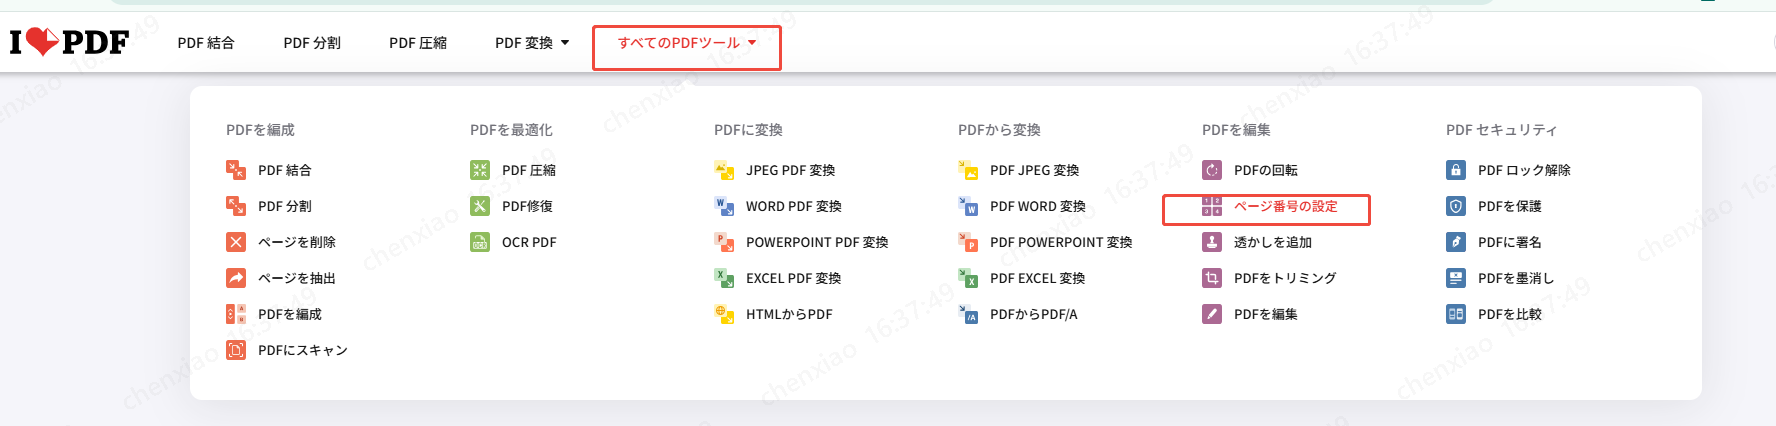
Task: Select POWERPOINT PDF 変換 link
Action: pyautogui.click(x=817, y=242)
